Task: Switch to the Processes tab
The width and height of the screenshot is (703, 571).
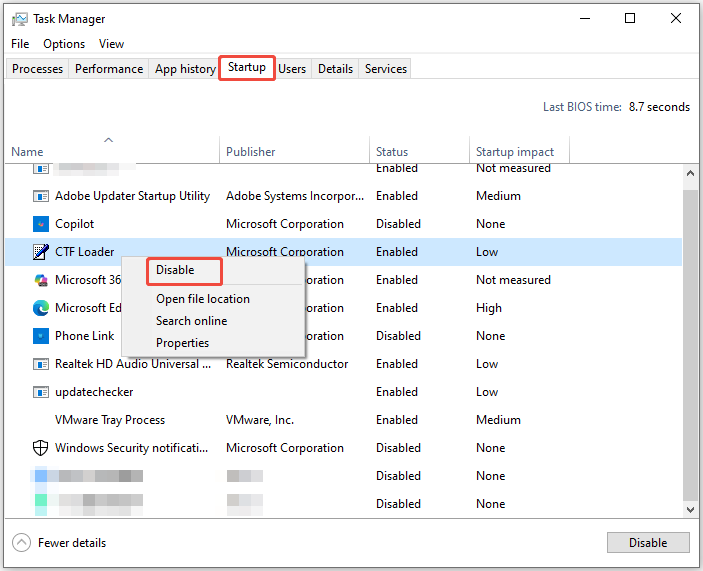Action: click(x=37, y=69)
